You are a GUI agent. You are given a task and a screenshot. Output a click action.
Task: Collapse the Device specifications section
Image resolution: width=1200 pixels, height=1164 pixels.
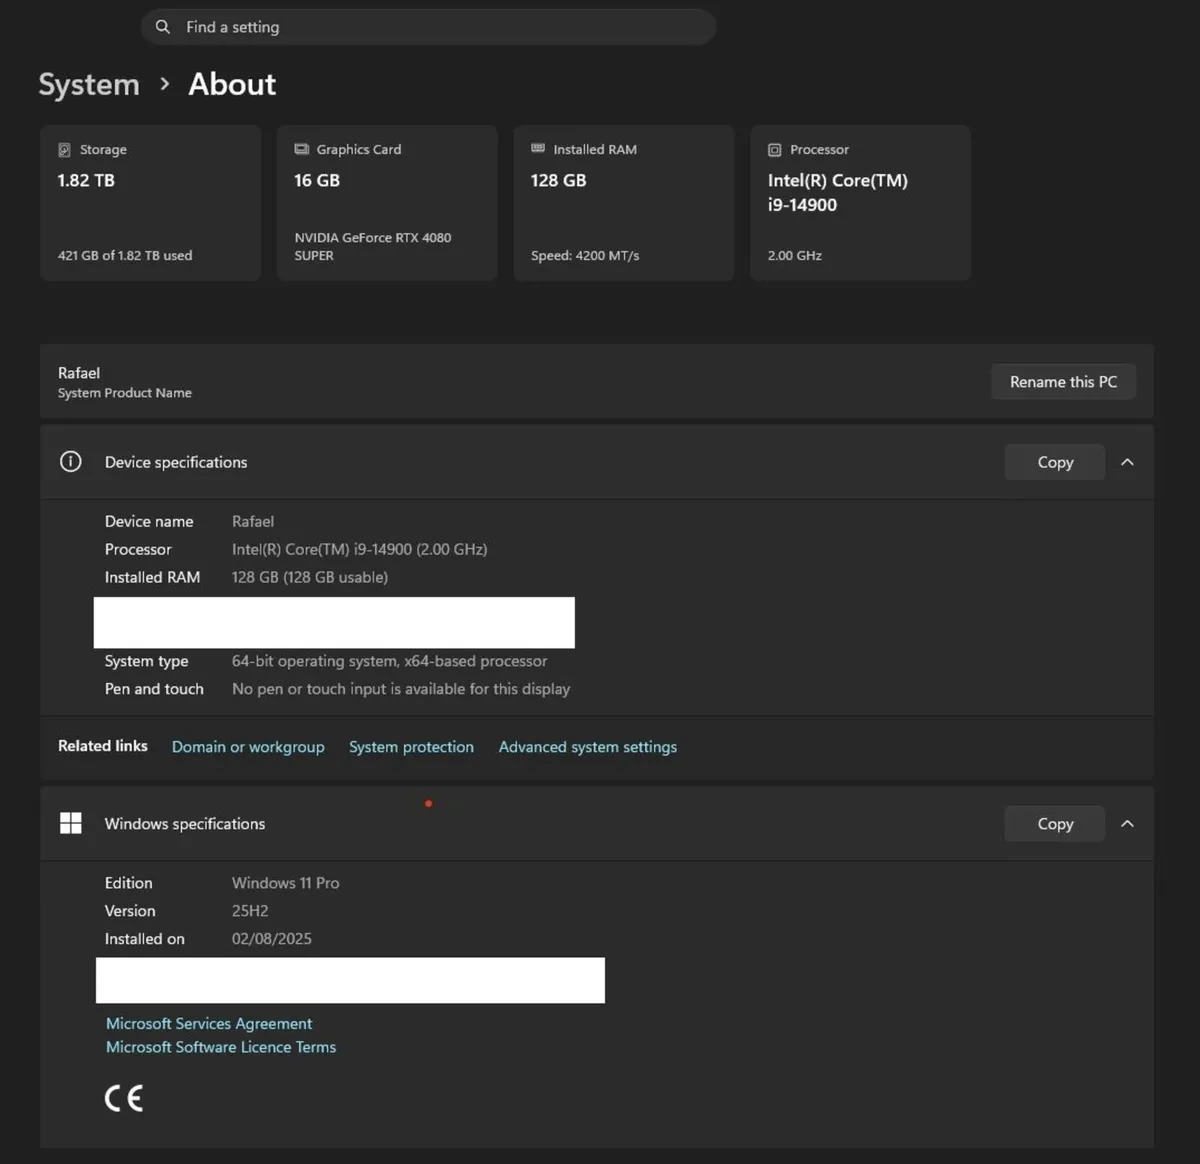click(1127, 462)
